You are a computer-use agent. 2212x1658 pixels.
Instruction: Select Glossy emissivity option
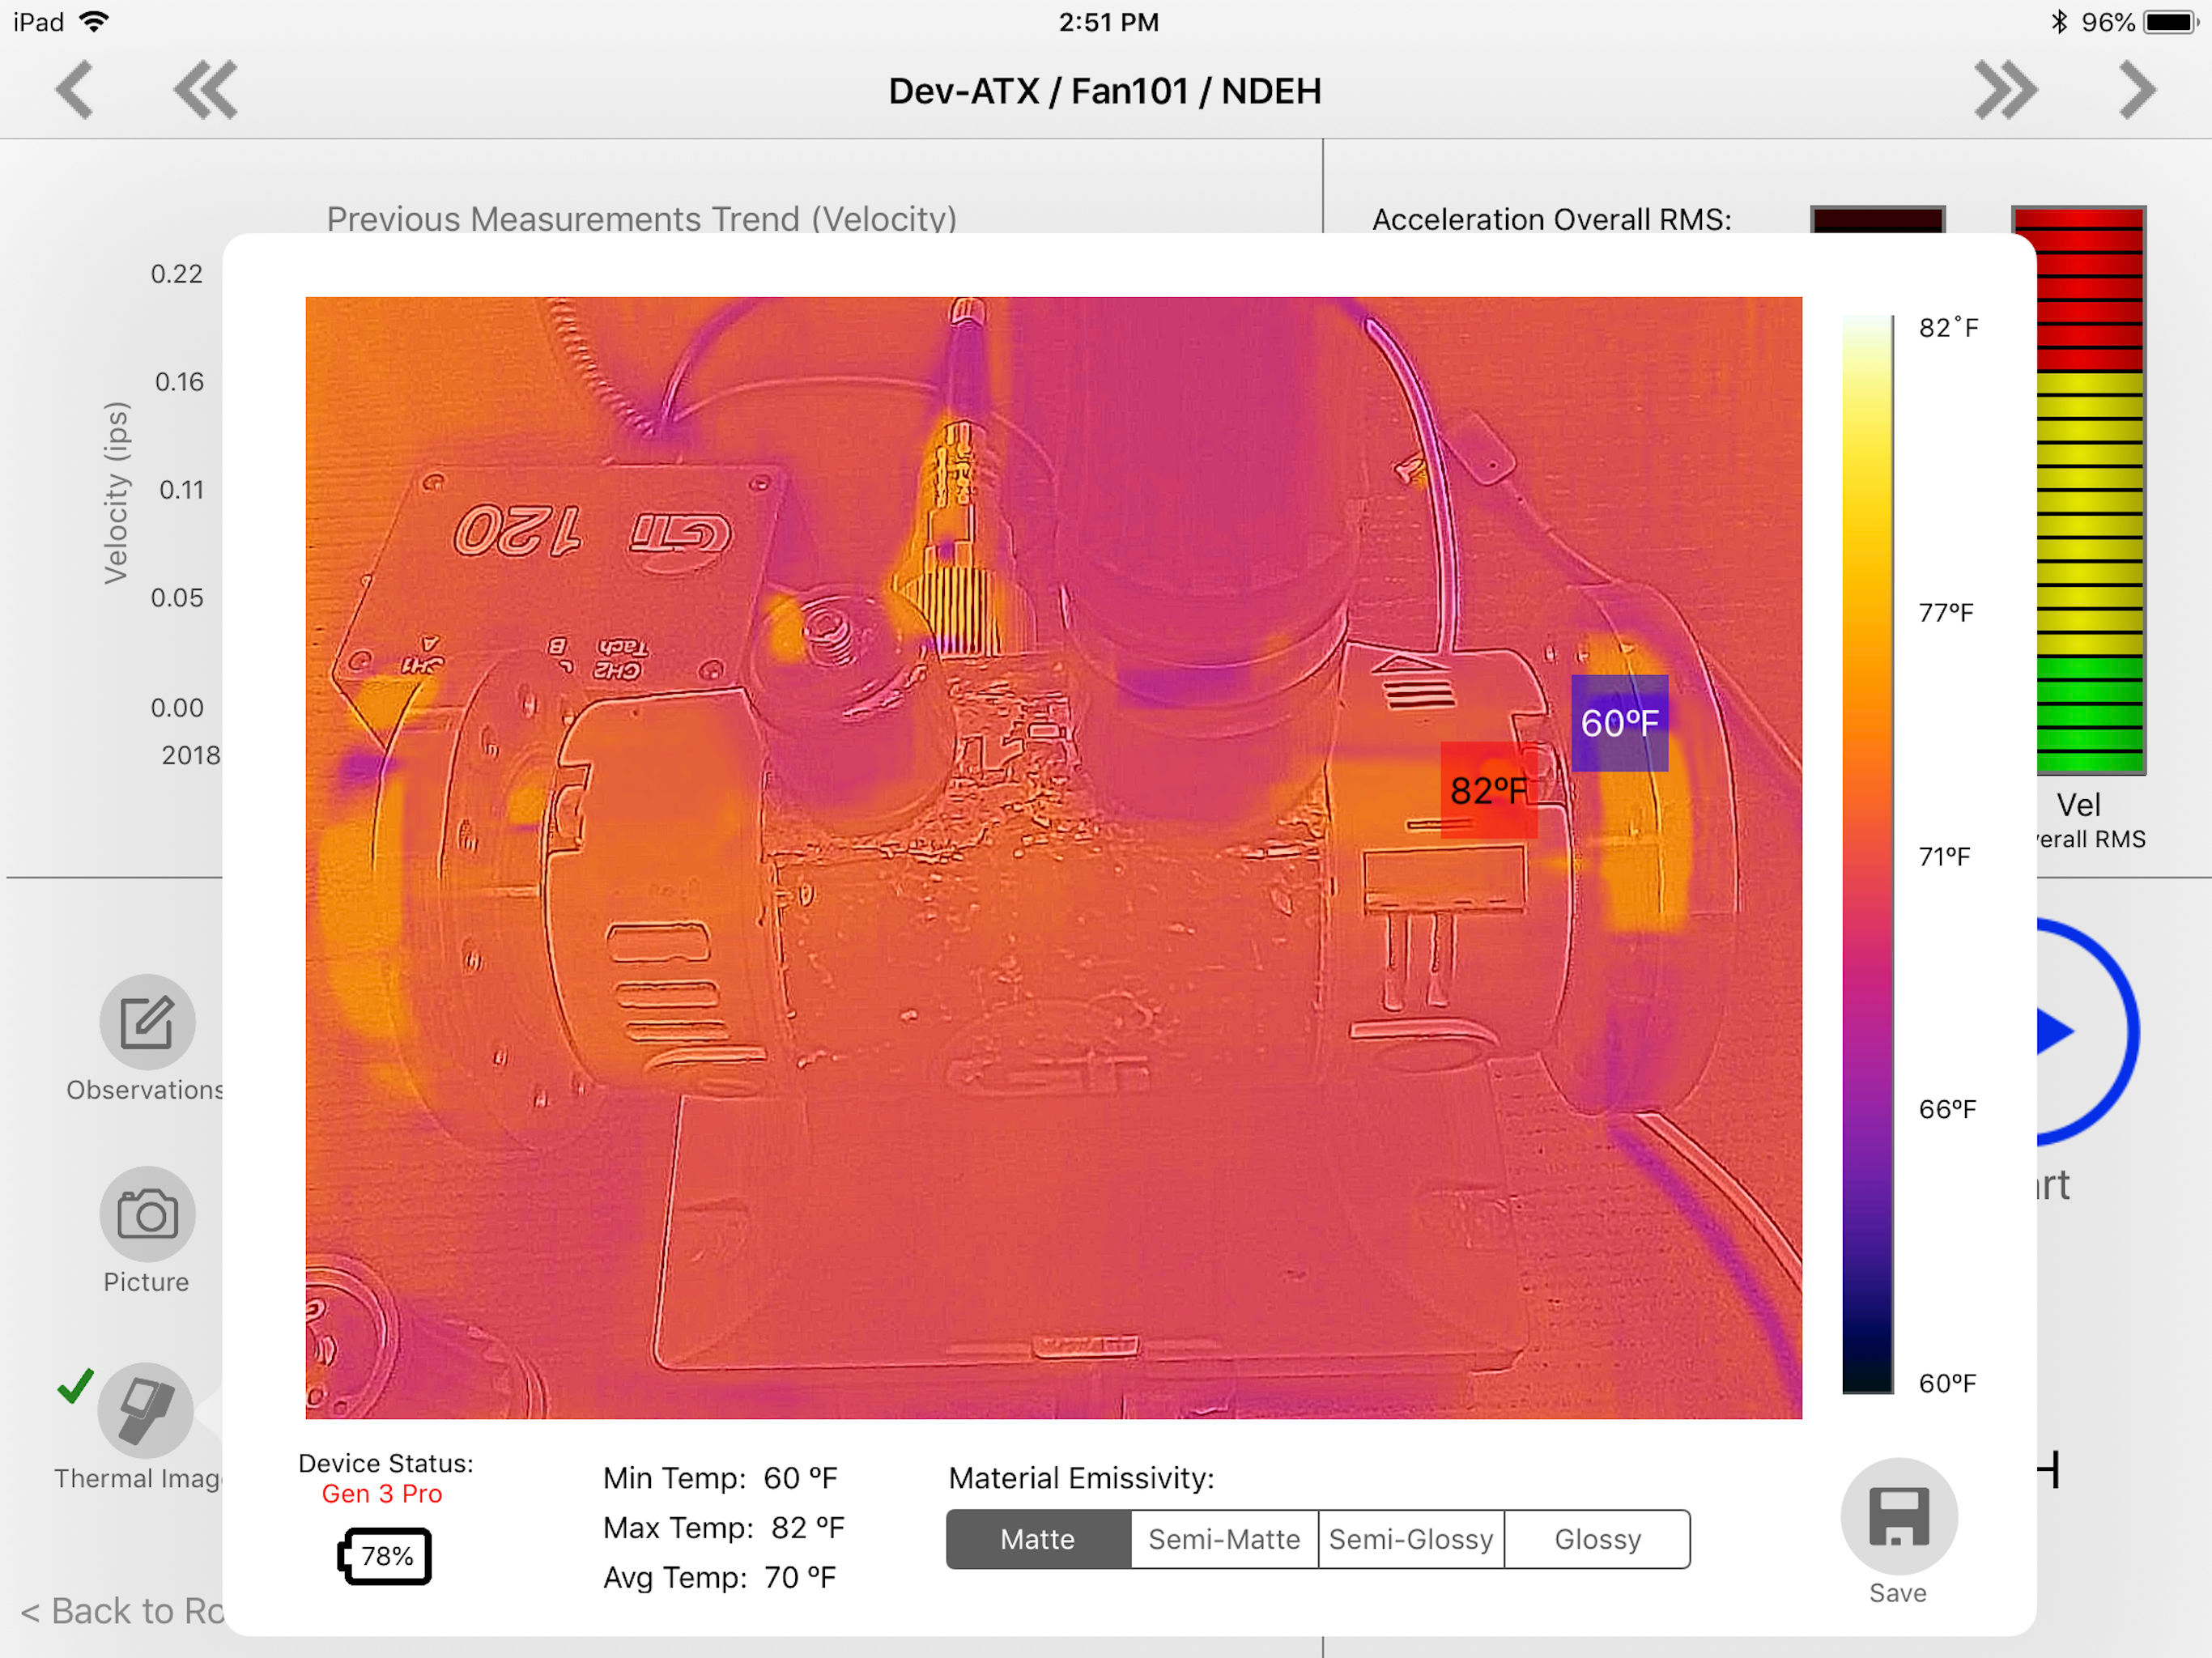point(1597,1539)
